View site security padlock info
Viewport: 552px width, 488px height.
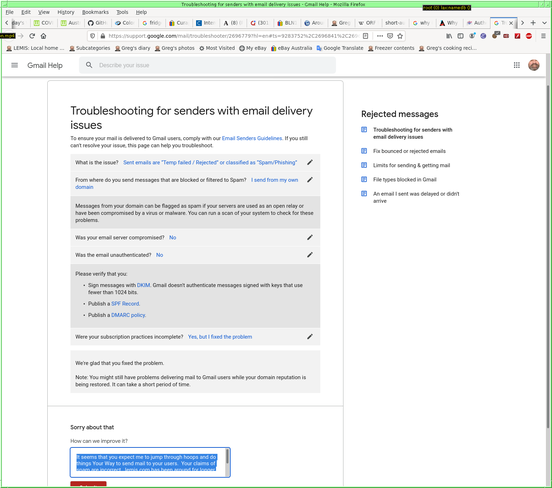(103, 36)
